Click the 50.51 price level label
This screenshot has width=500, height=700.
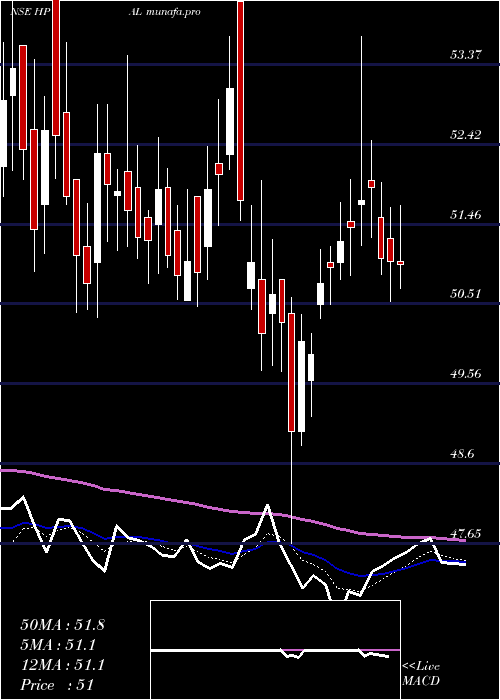click(465, 294)
